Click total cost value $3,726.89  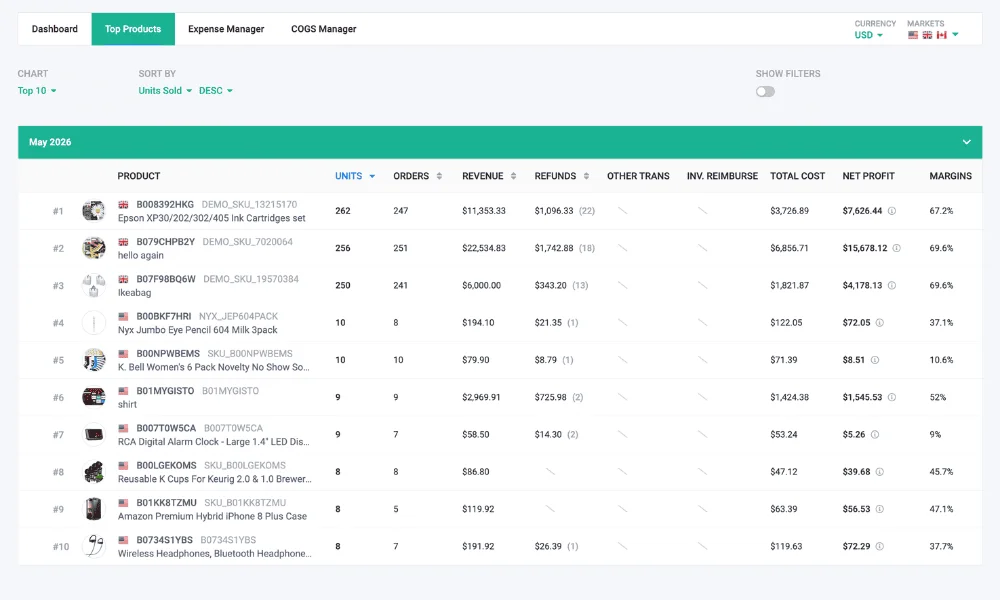click(x=789, y=210)
